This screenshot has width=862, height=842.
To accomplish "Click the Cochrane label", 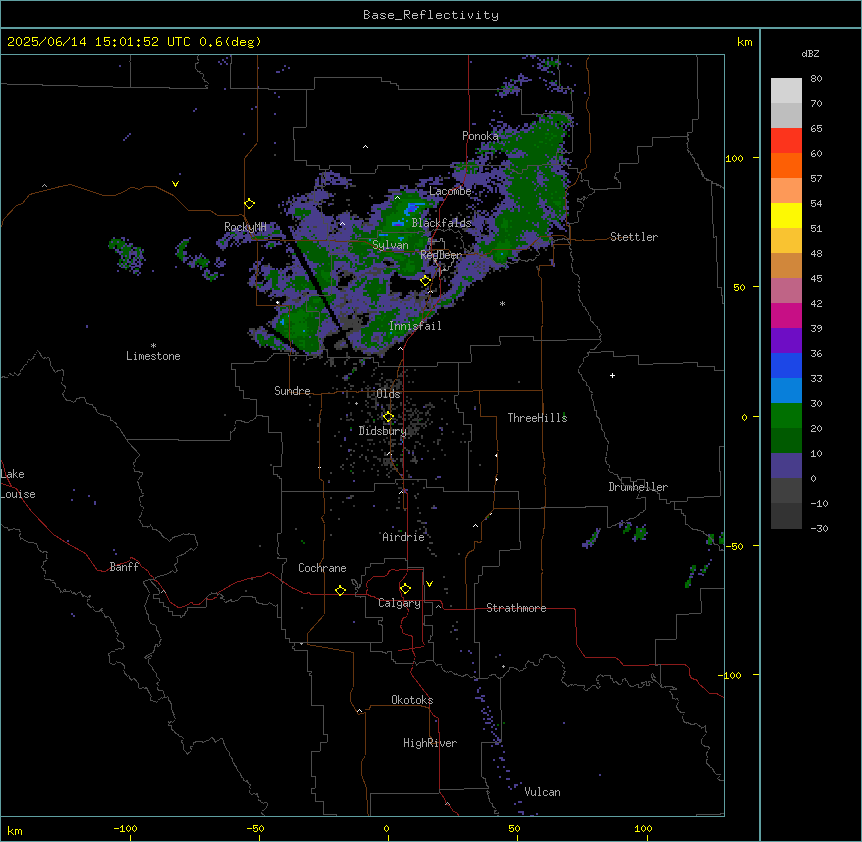I will pos(322,568).
